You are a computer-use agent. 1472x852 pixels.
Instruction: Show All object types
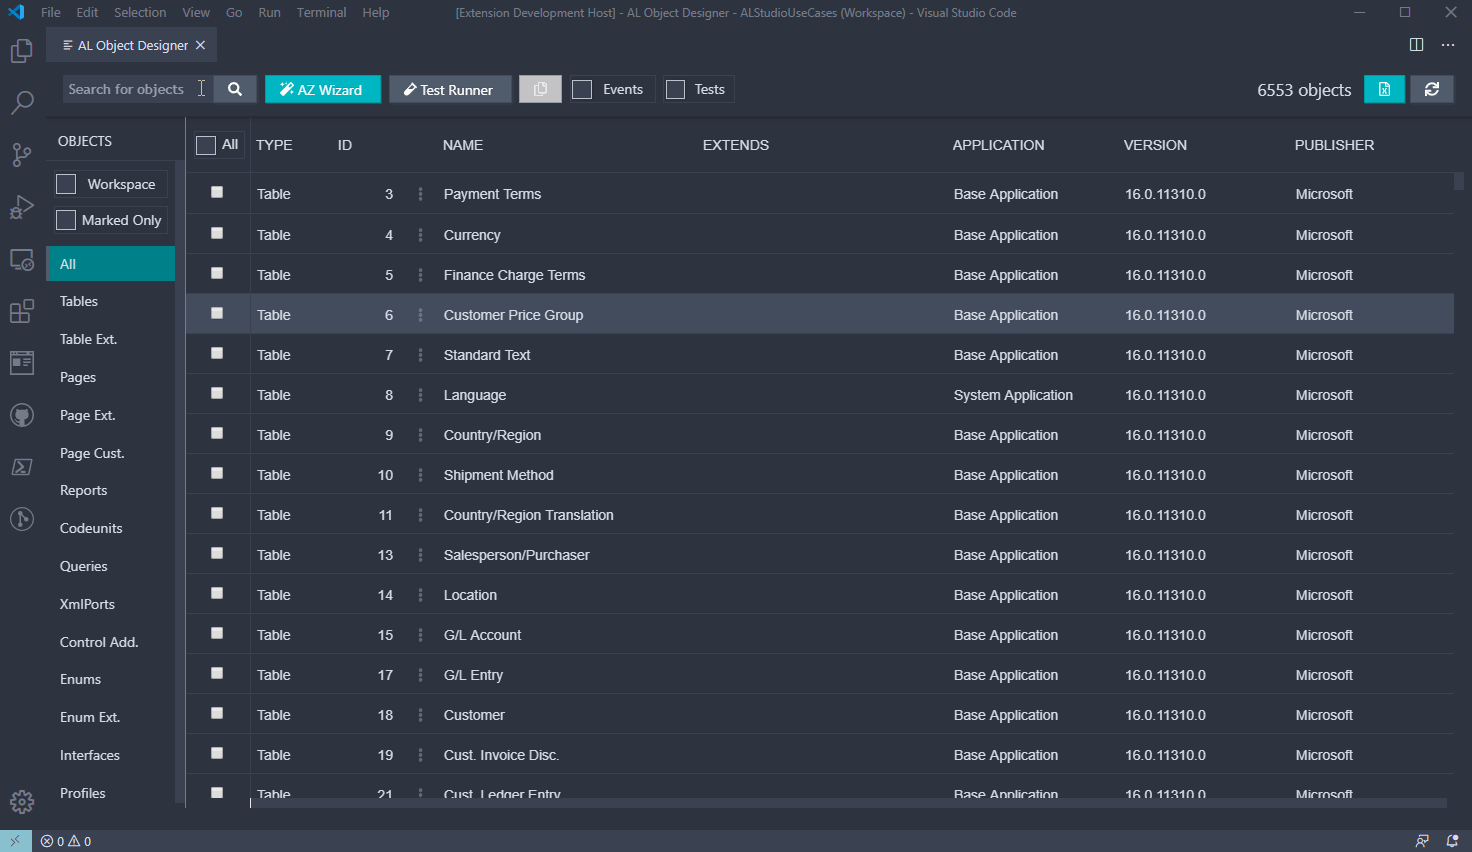(x=110, y=264)
